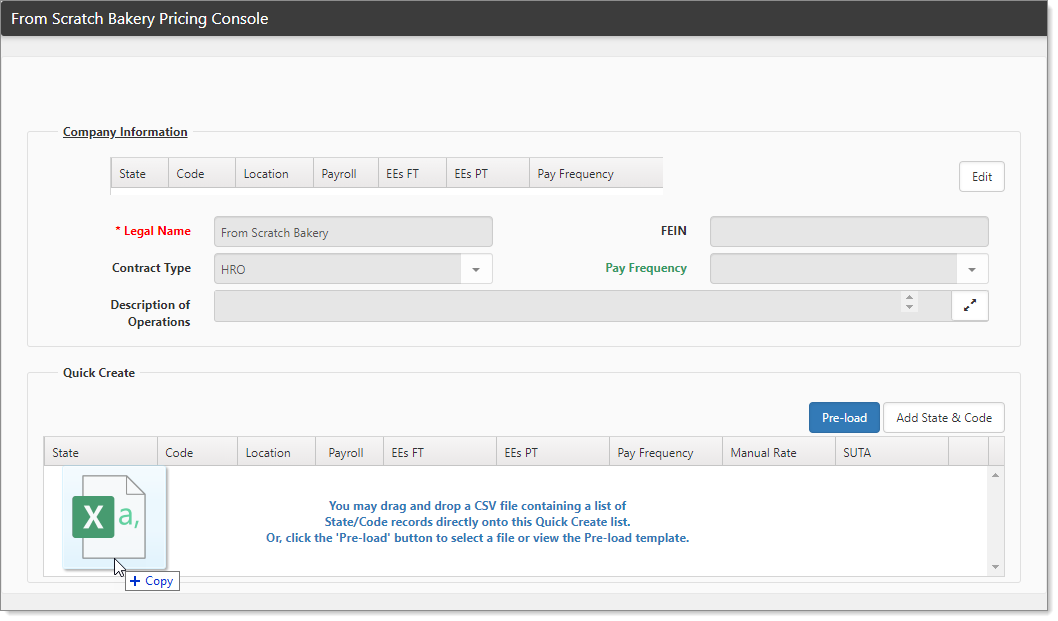The image size is (1058, 621).
Task: Click the up arrow on Description stepper
Action: [908, 297]
